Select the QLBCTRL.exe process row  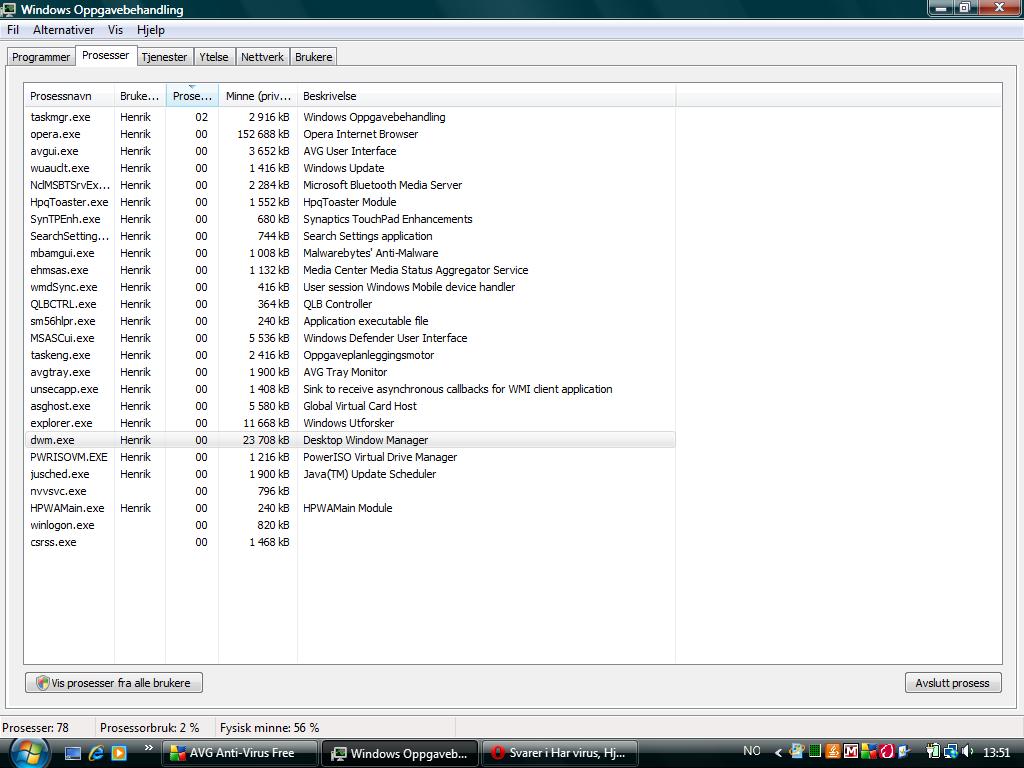coord(350,304)
